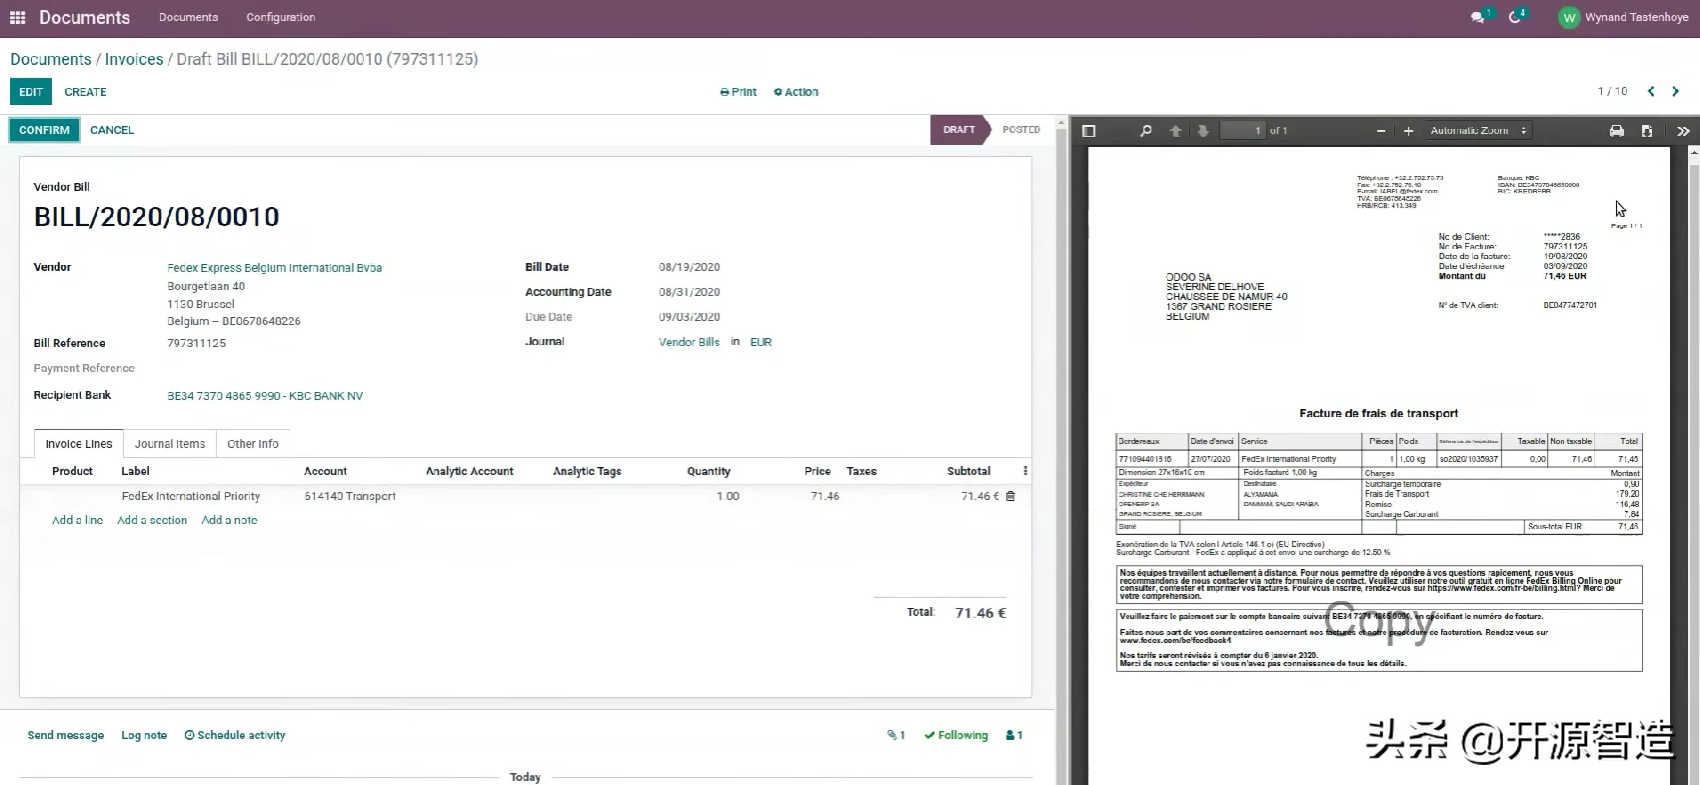Click the Documents app title
This screenshot has height=785, width=1700.
[84, 18]
